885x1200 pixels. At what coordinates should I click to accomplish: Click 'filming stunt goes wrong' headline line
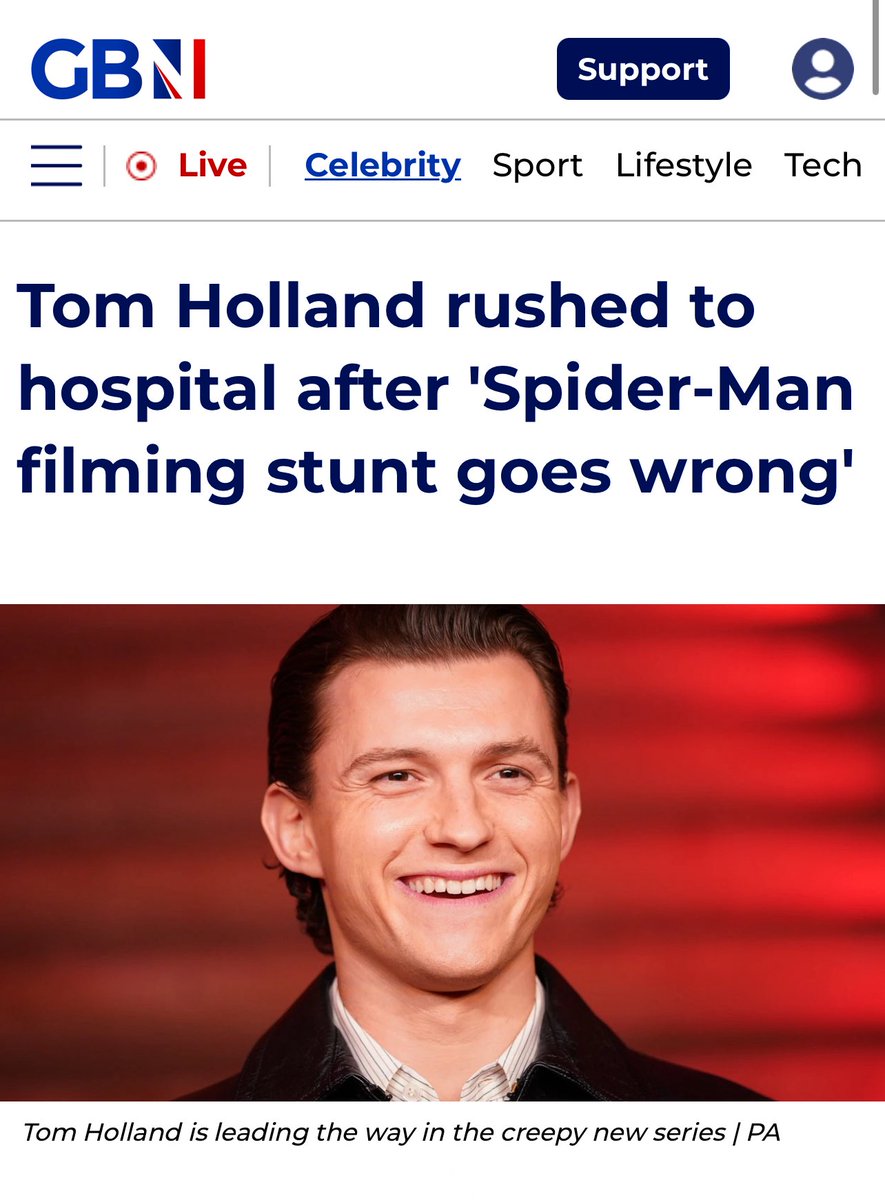point(434,472)
